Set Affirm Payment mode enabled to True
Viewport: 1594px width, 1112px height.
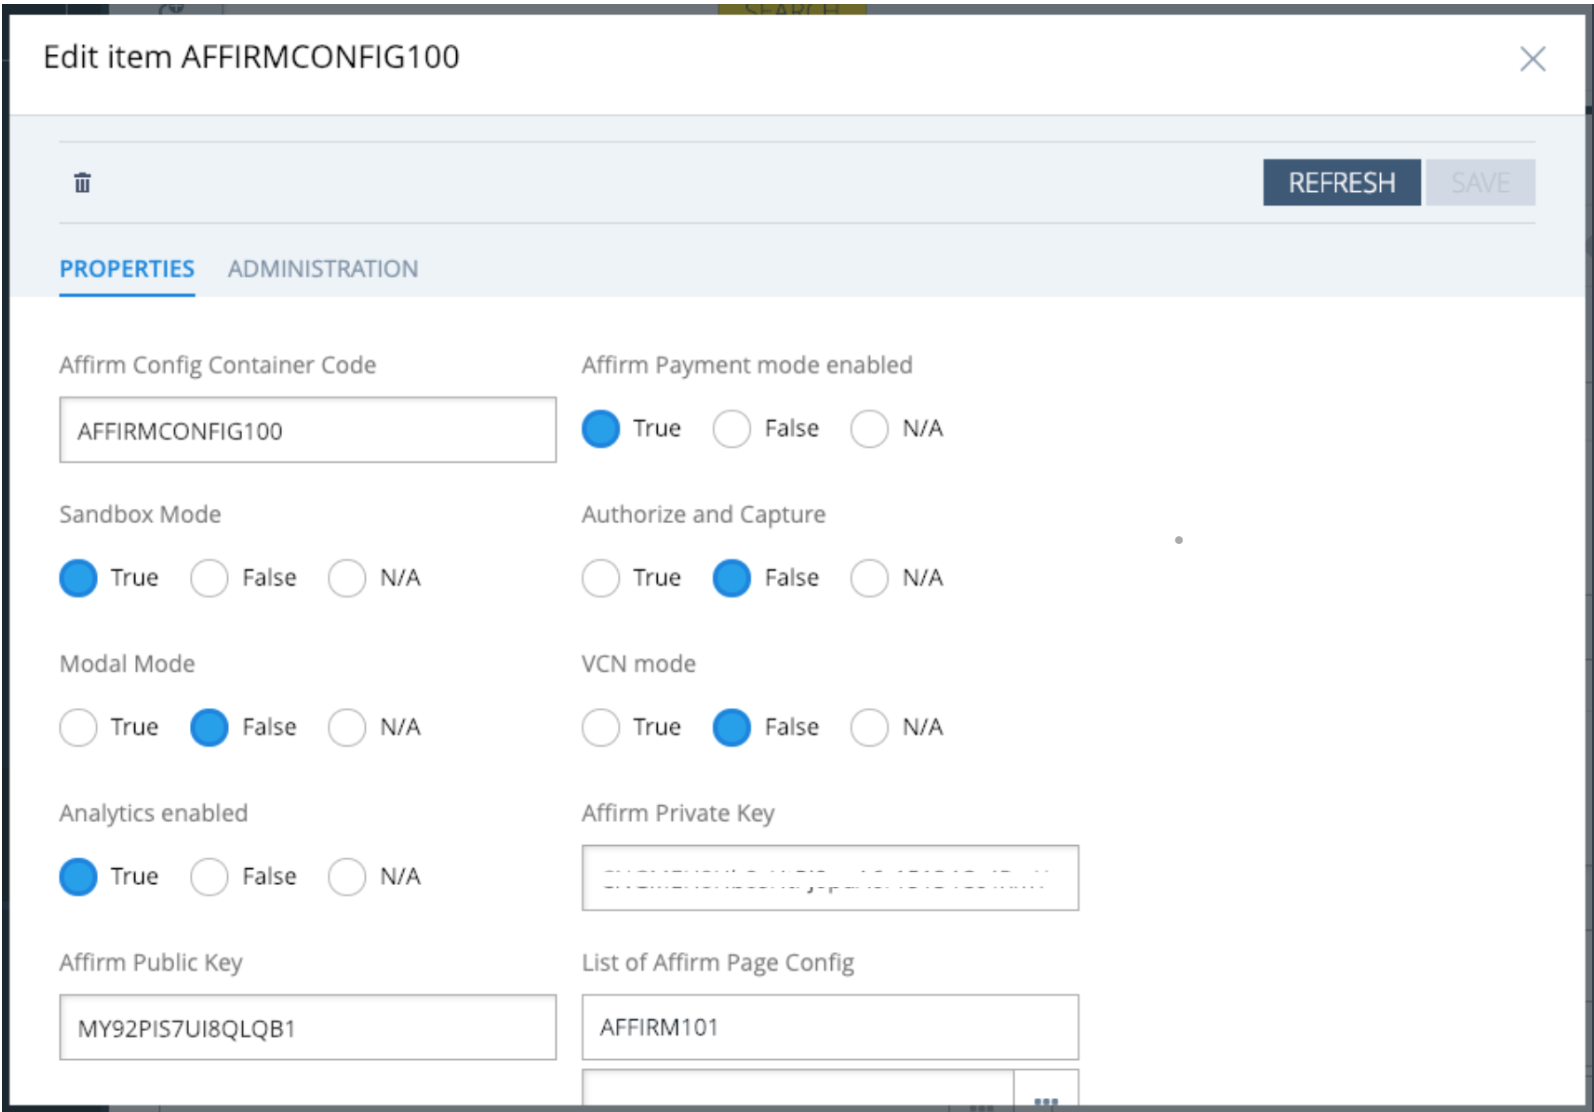601,429
